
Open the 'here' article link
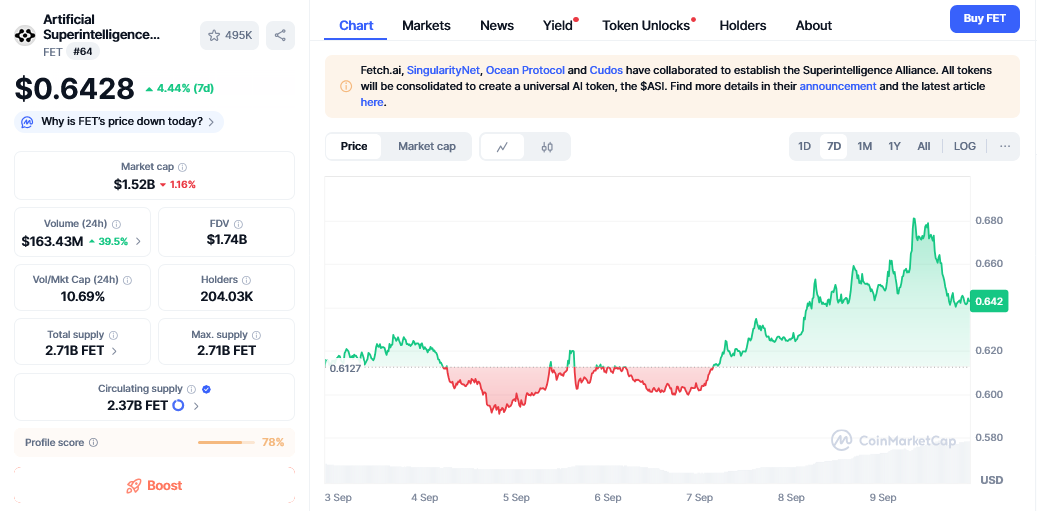tap(372, 102)
